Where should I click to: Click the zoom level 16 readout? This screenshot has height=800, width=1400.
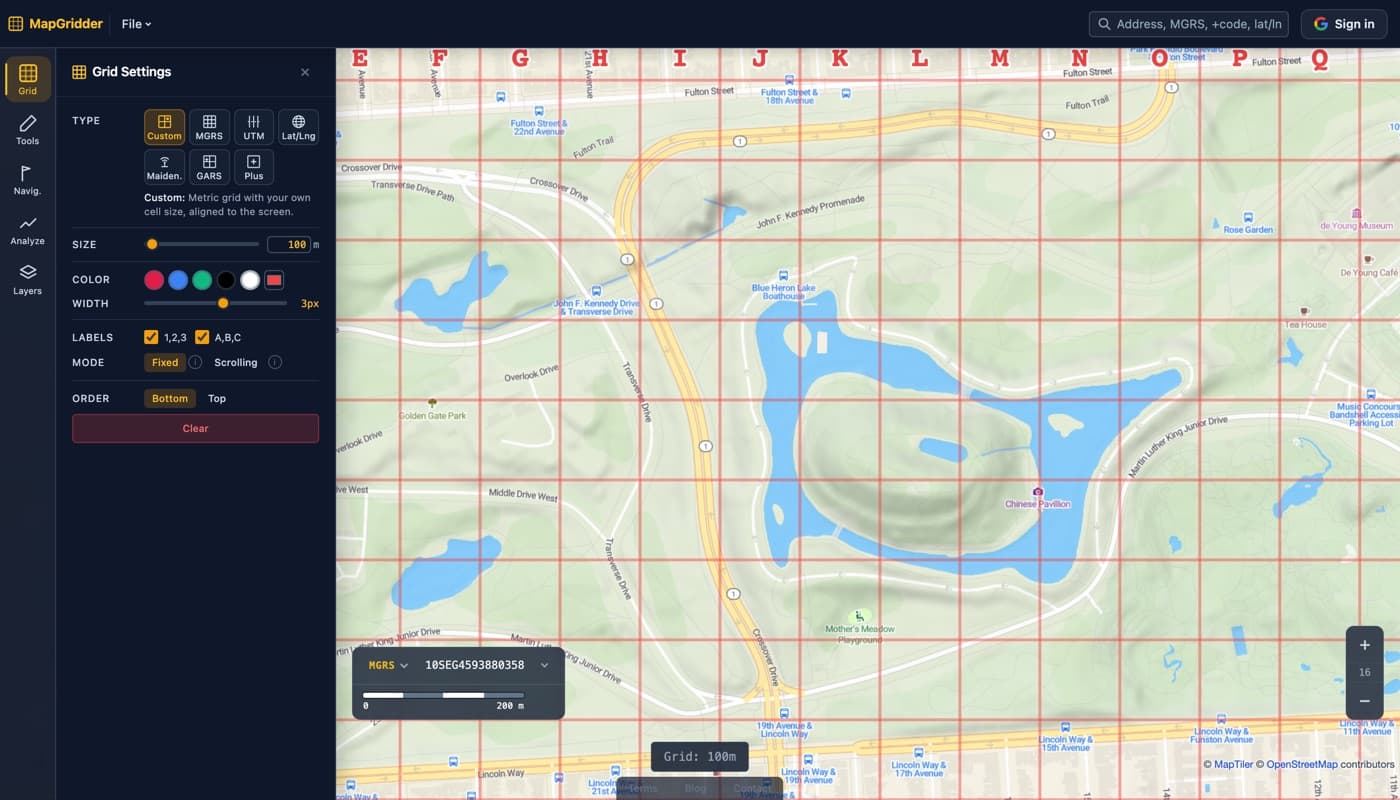coord(1365,673)
